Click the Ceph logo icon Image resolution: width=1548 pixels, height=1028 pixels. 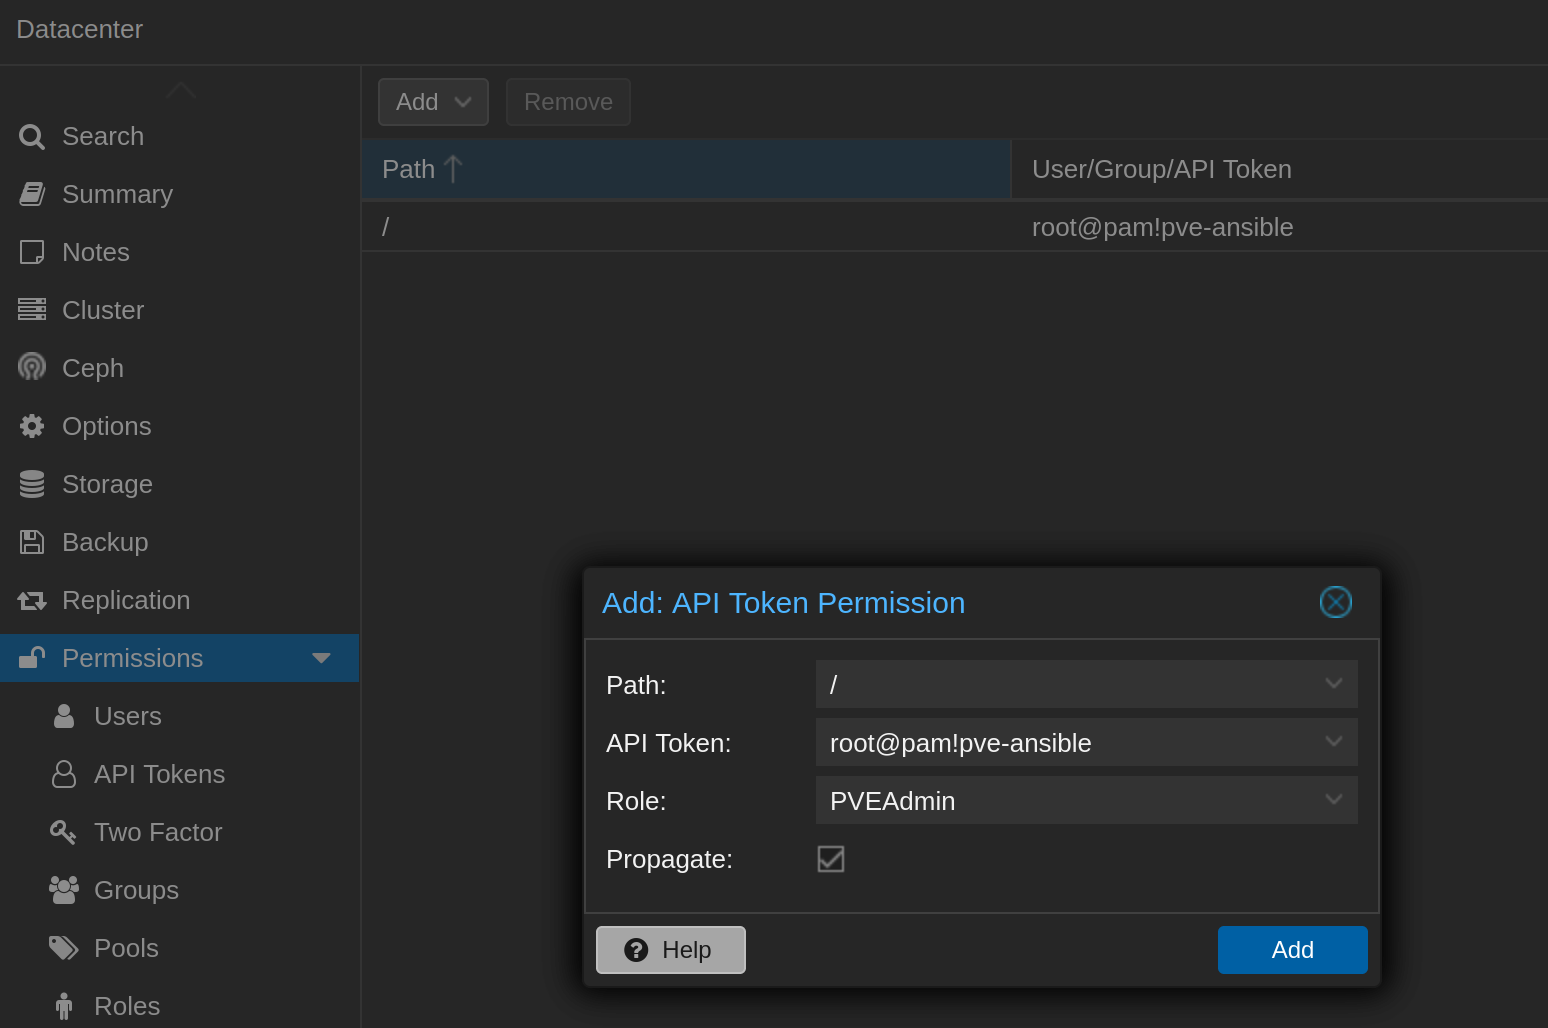32,367
